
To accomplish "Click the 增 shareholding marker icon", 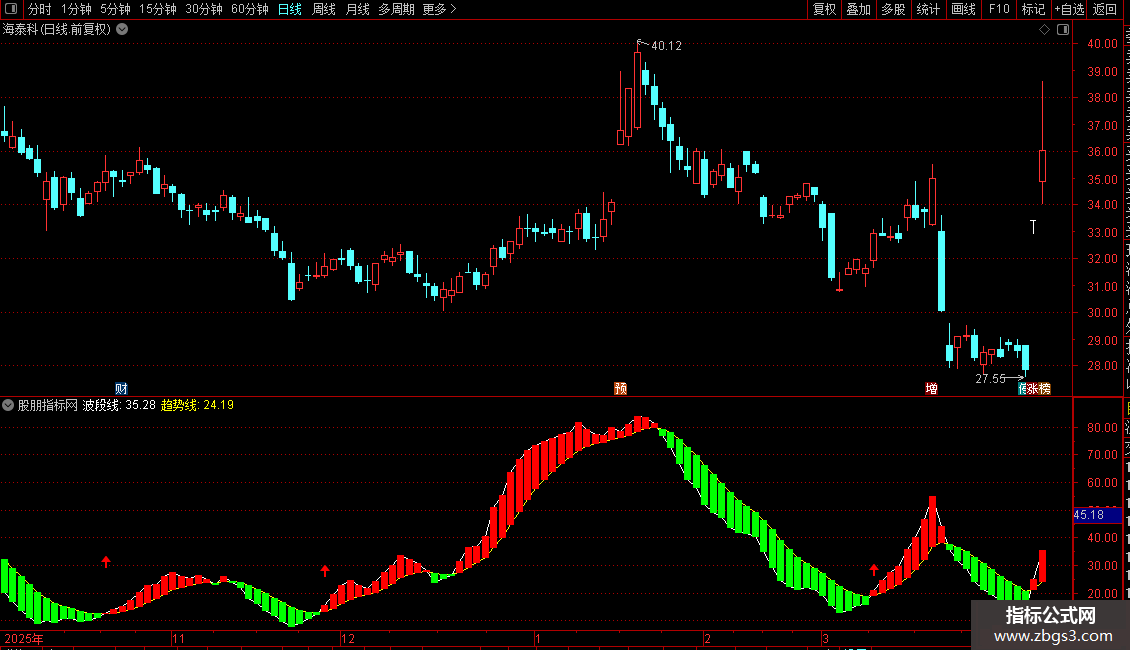I will (x=931, y=388).
